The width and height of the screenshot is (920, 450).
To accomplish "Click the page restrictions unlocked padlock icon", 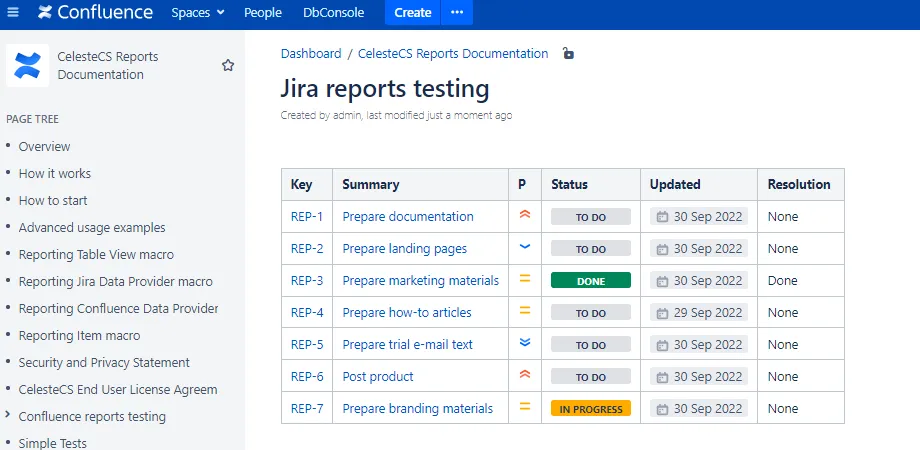I will click(568, 53).
